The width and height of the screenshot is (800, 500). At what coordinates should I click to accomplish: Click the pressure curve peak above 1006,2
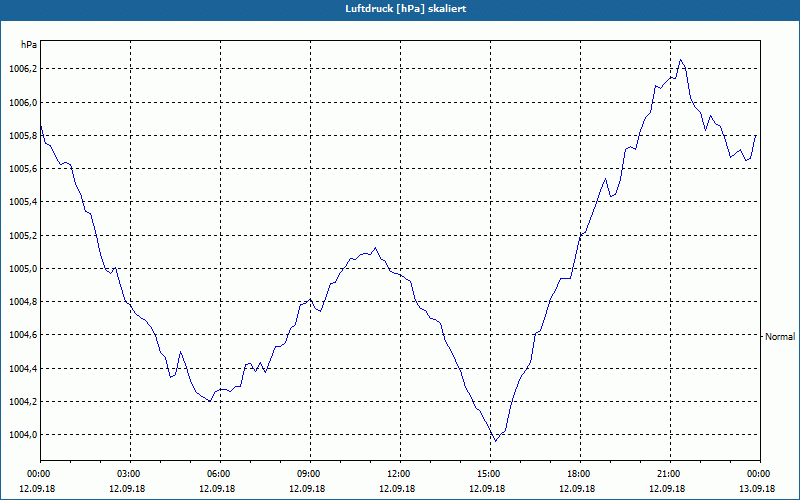click(x=680, y=60)
